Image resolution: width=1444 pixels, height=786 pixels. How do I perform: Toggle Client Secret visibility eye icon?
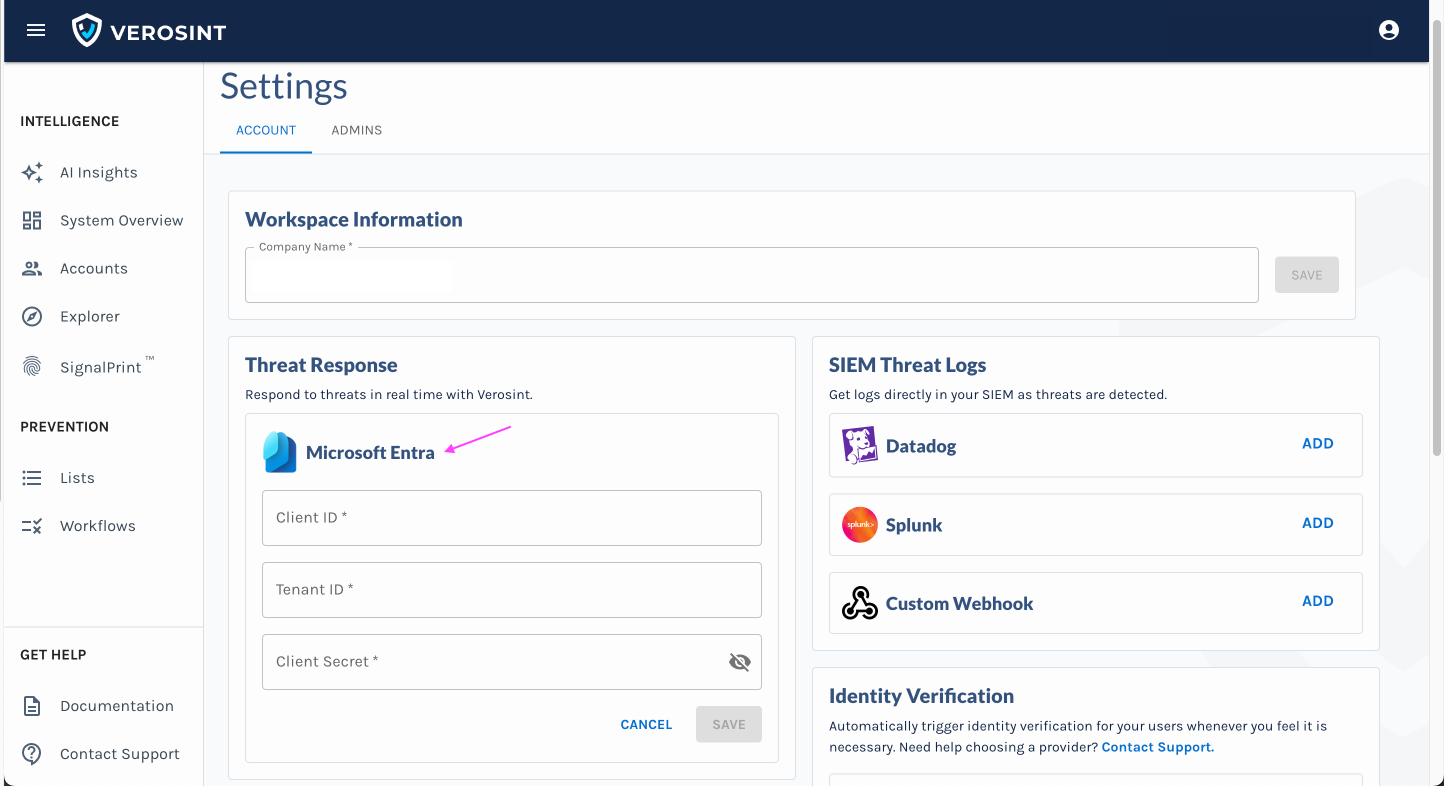point(740,662)
